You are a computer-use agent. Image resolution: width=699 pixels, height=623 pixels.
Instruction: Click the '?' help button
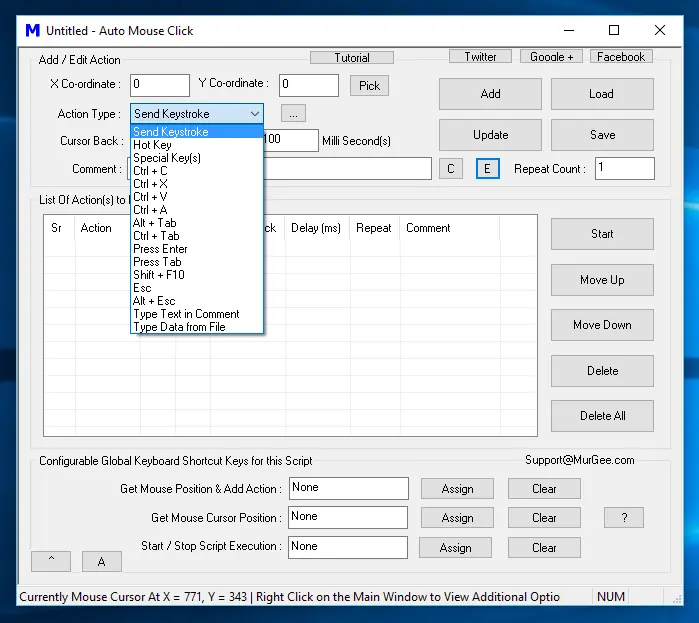tap(624, 518)
